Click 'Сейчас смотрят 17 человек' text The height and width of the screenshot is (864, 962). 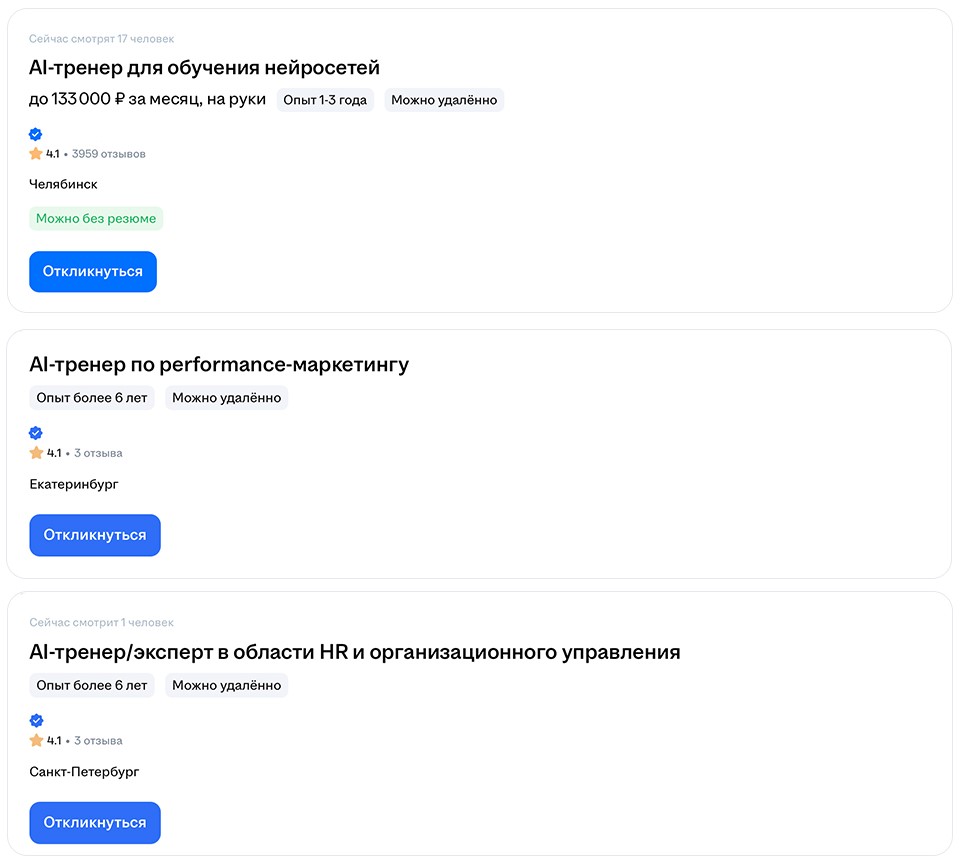tap(101, 39)
